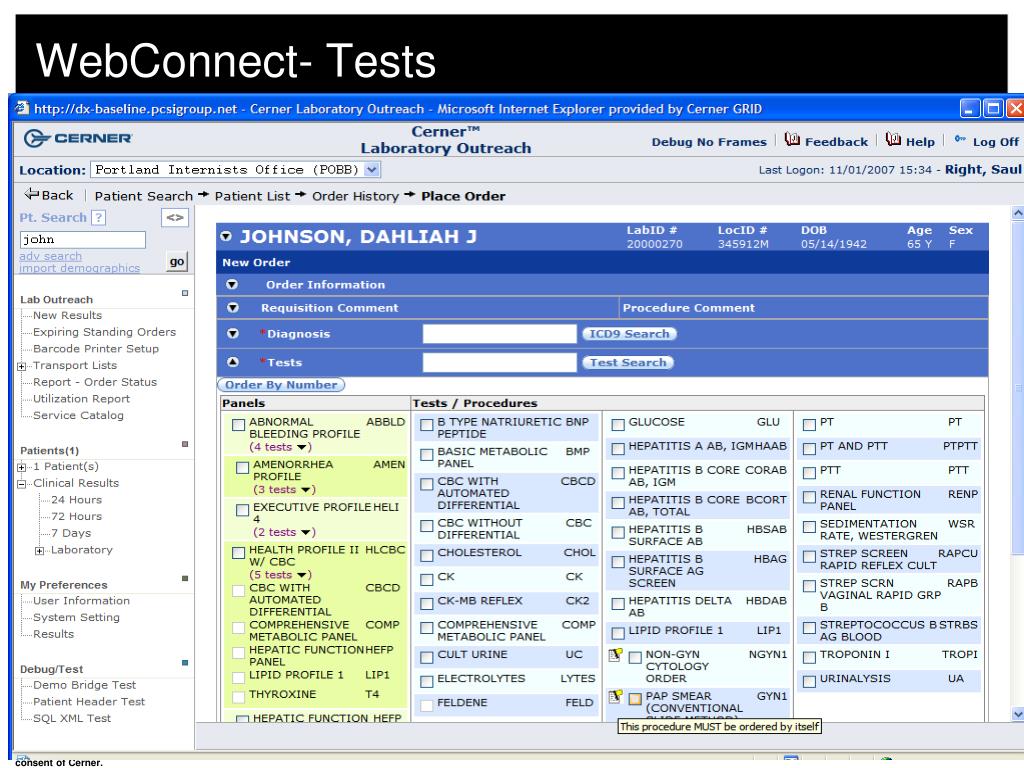Click the Internet Explorer page icon in title bar
Image resolution: width=1024 pixels, height=768 pixels.
point(23,108)
